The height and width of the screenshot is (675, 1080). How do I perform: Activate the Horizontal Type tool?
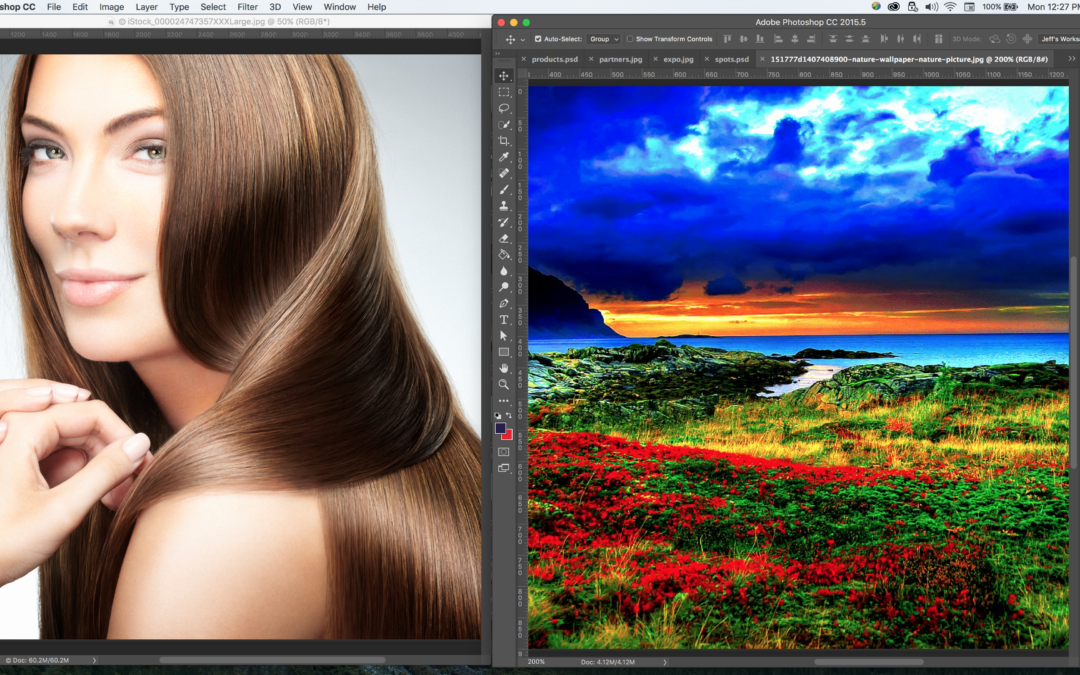(504, 320)
